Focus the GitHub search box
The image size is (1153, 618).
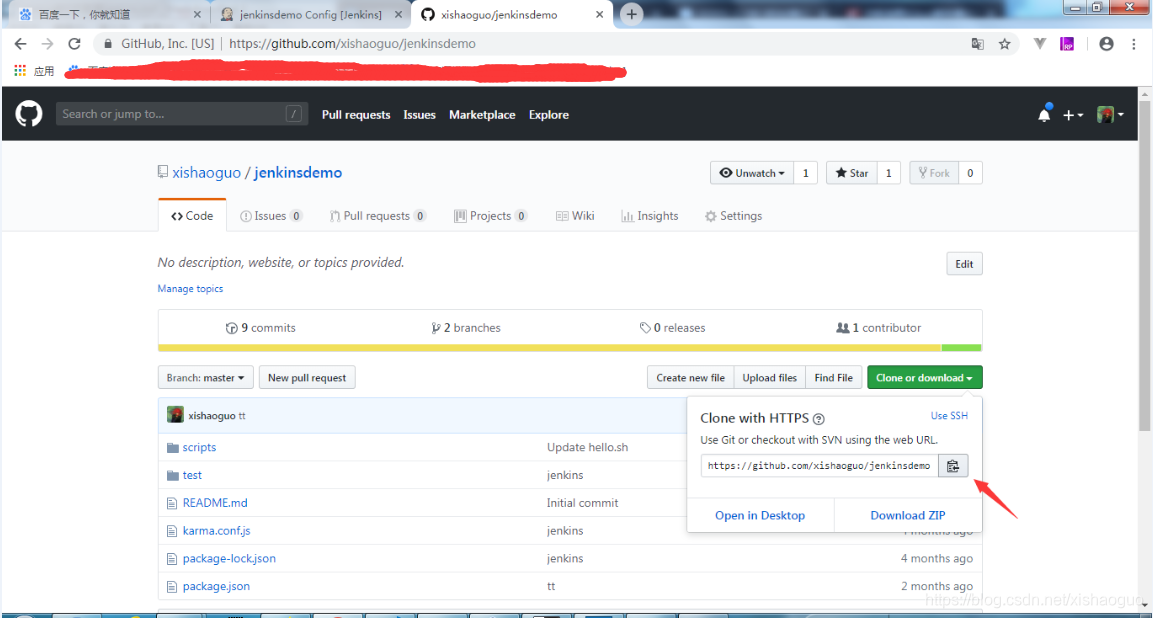(x=182, y=114)
